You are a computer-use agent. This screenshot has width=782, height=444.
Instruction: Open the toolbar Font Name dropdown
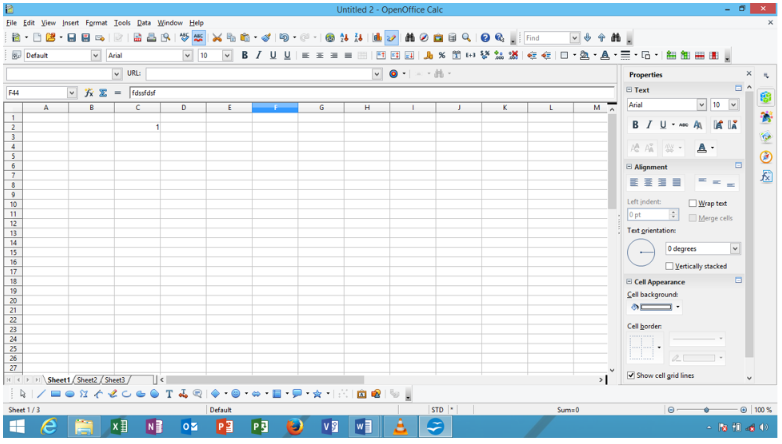pos(188,55)
